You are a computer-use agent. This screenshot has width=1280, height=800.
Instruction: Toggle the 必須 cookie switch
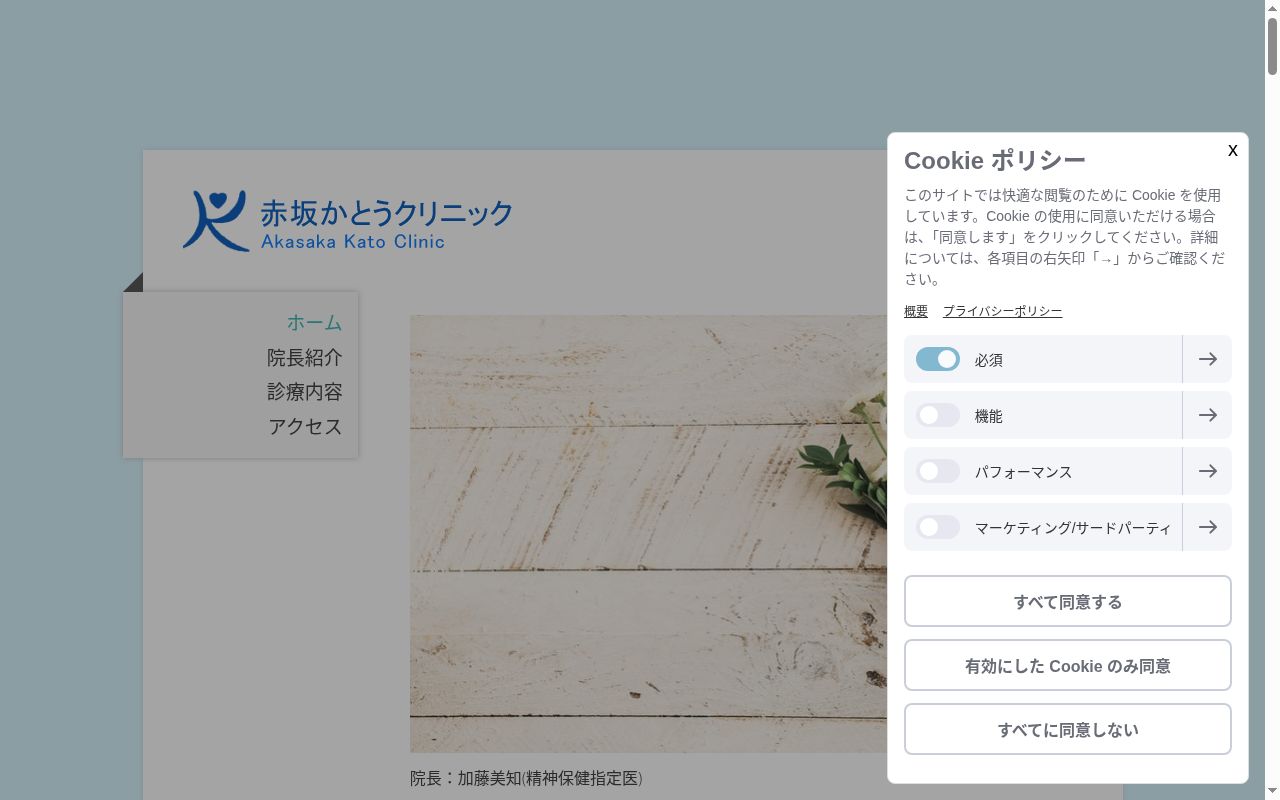click(938, 359)
